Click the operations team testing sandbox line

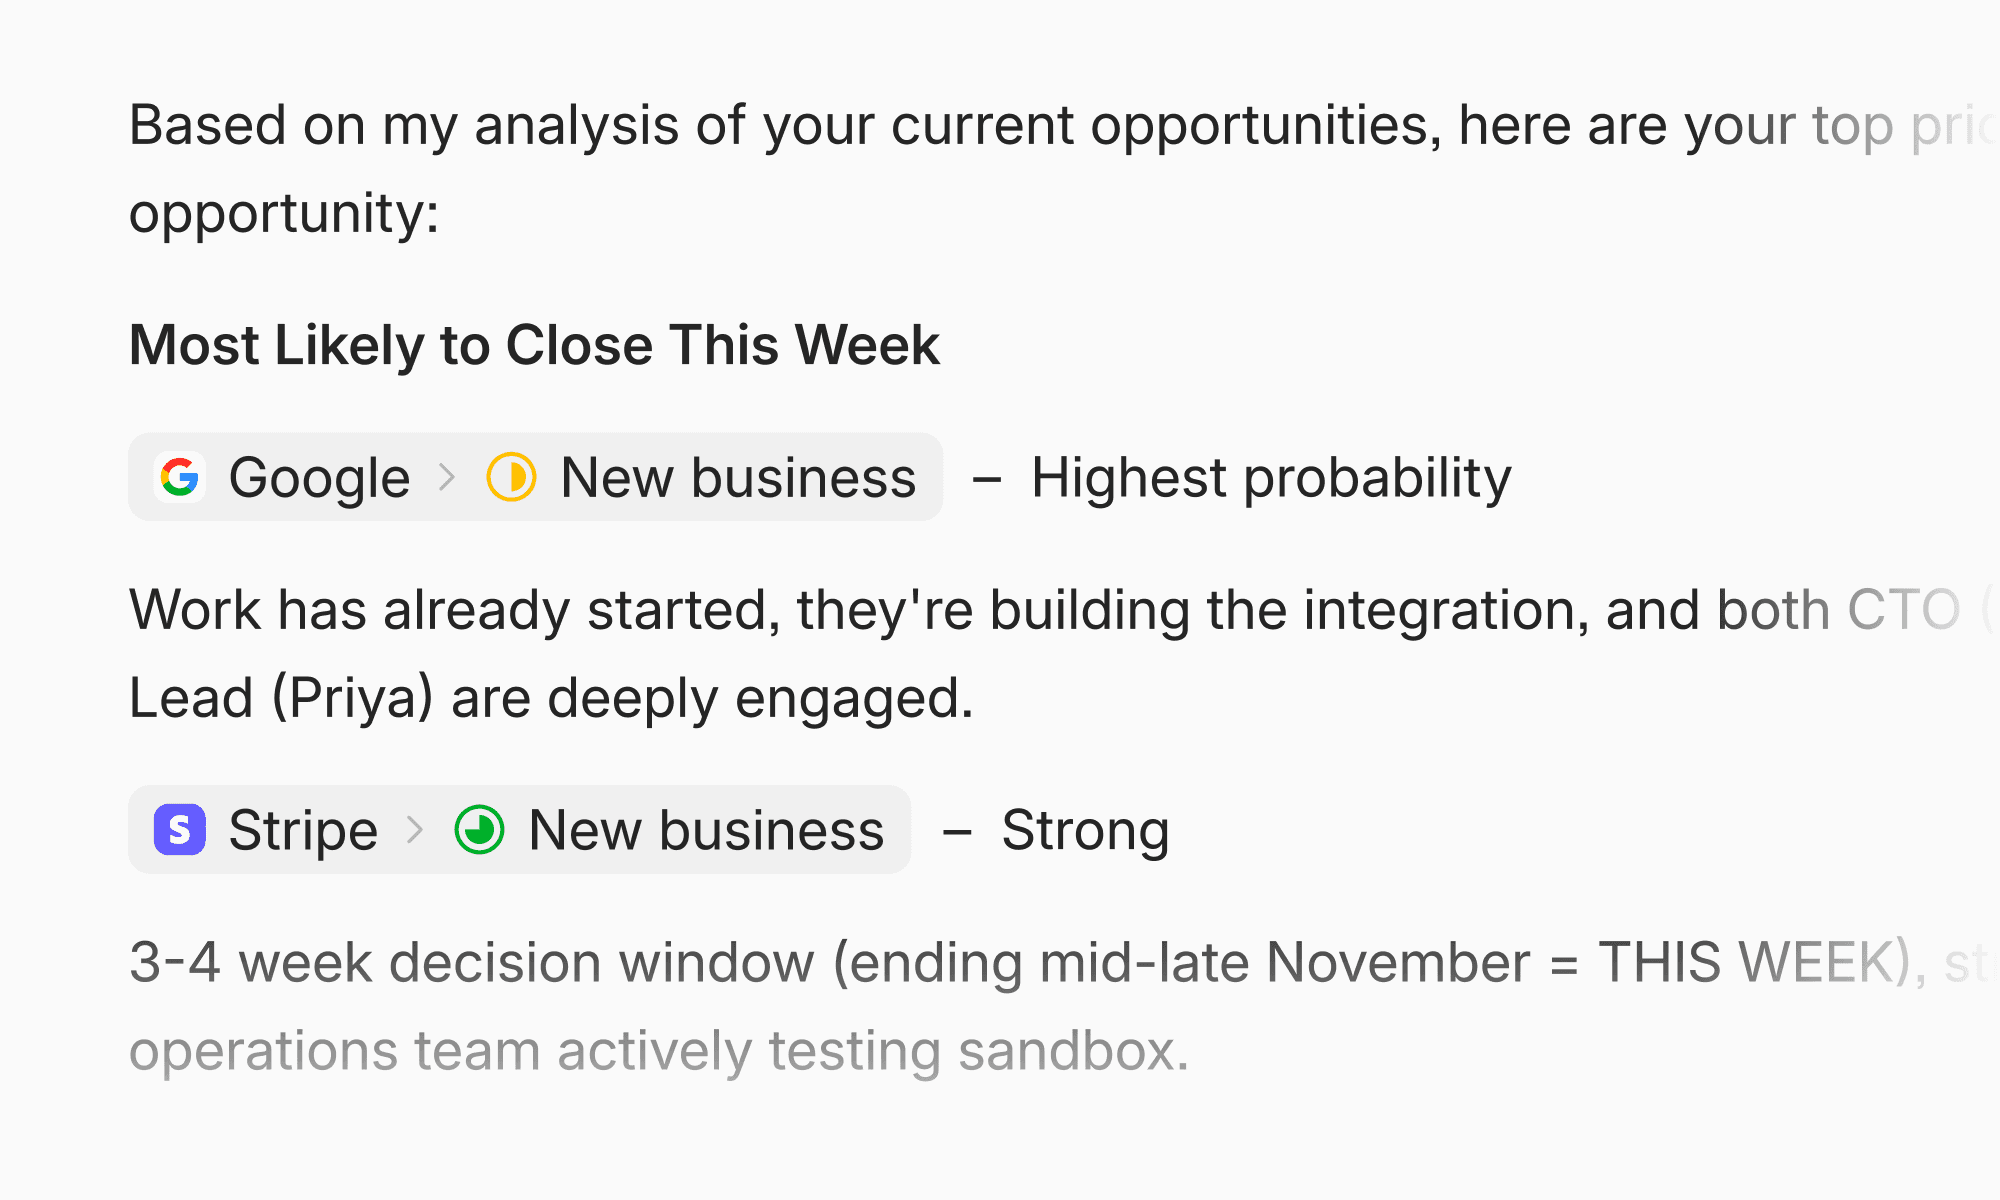(659, 1051)
